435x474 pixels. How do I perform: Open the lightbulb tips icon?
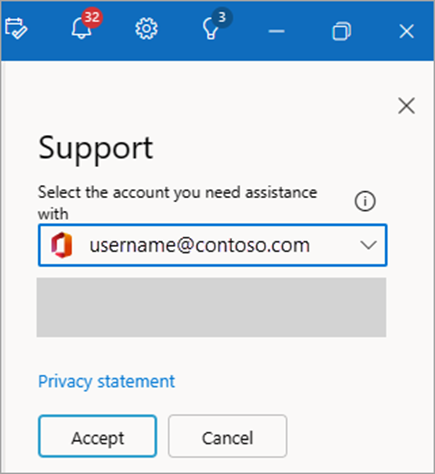[211, 29]
